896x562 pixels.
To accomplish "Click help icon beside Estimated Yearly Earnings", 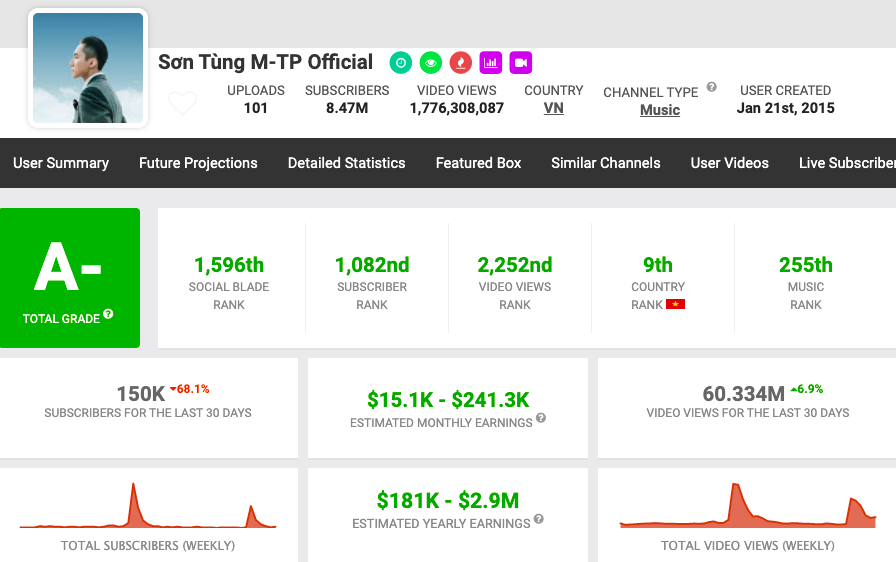I will (538, 519).
